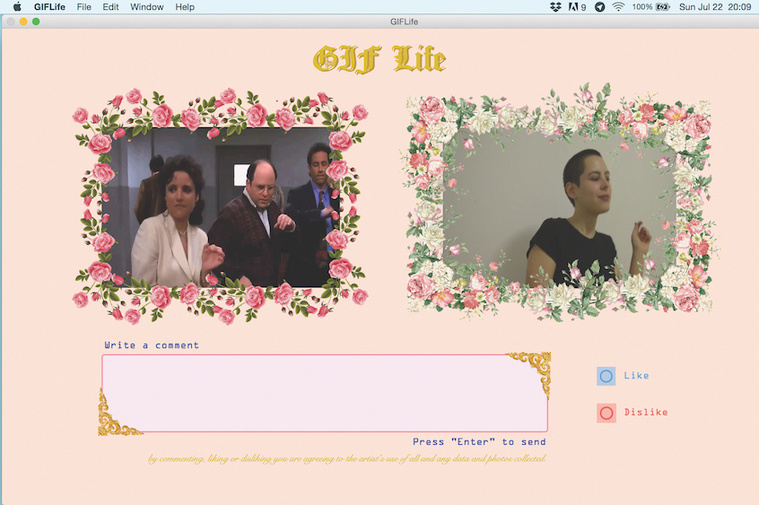Viewport: 759px width, 505px height.
Task: Click the Dropbox menu bar icon
Action: (555, 7)
